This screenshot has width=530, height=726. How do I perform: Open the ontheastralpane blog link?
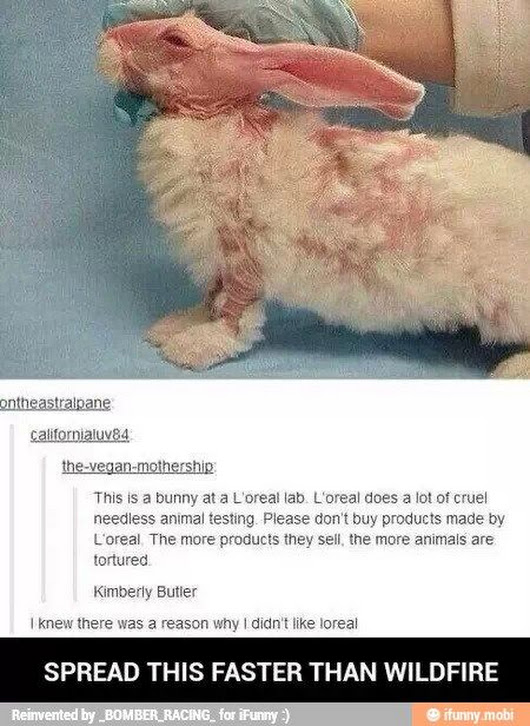tap(55, 403)
